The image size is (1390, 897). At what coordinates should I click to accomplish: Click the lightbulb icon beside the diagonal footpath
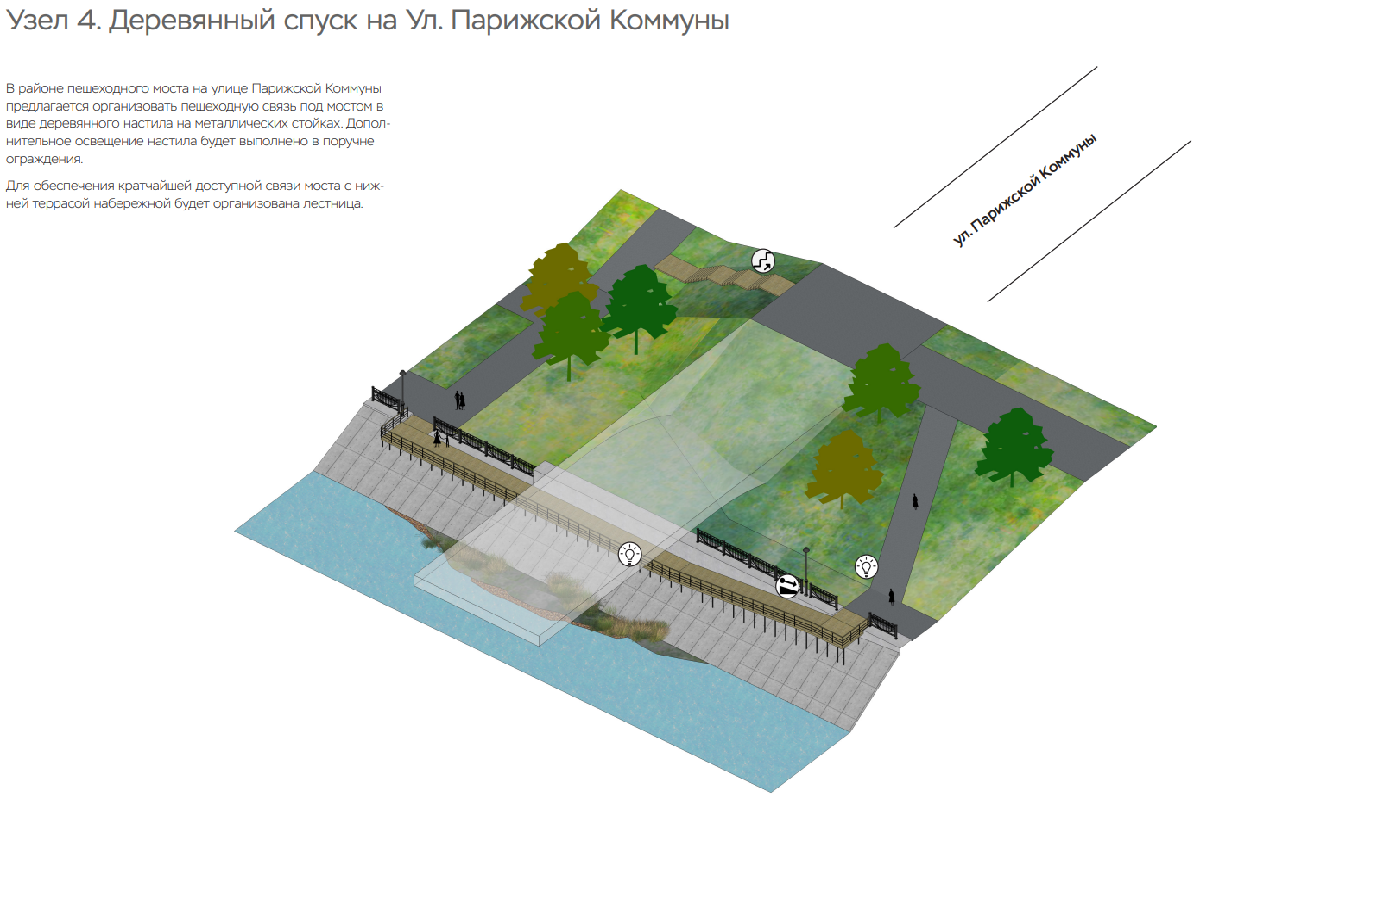[866, 567]
